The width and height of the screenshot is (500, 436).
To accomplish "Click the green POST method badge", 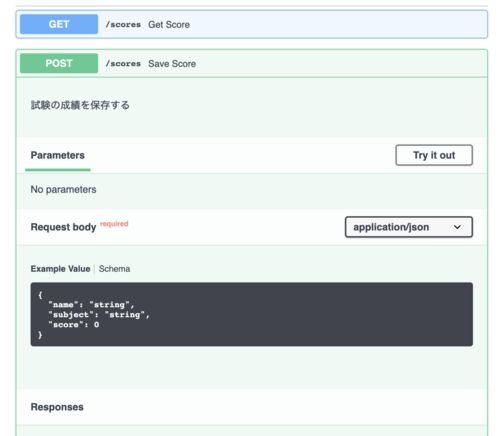I will [59, 63].
